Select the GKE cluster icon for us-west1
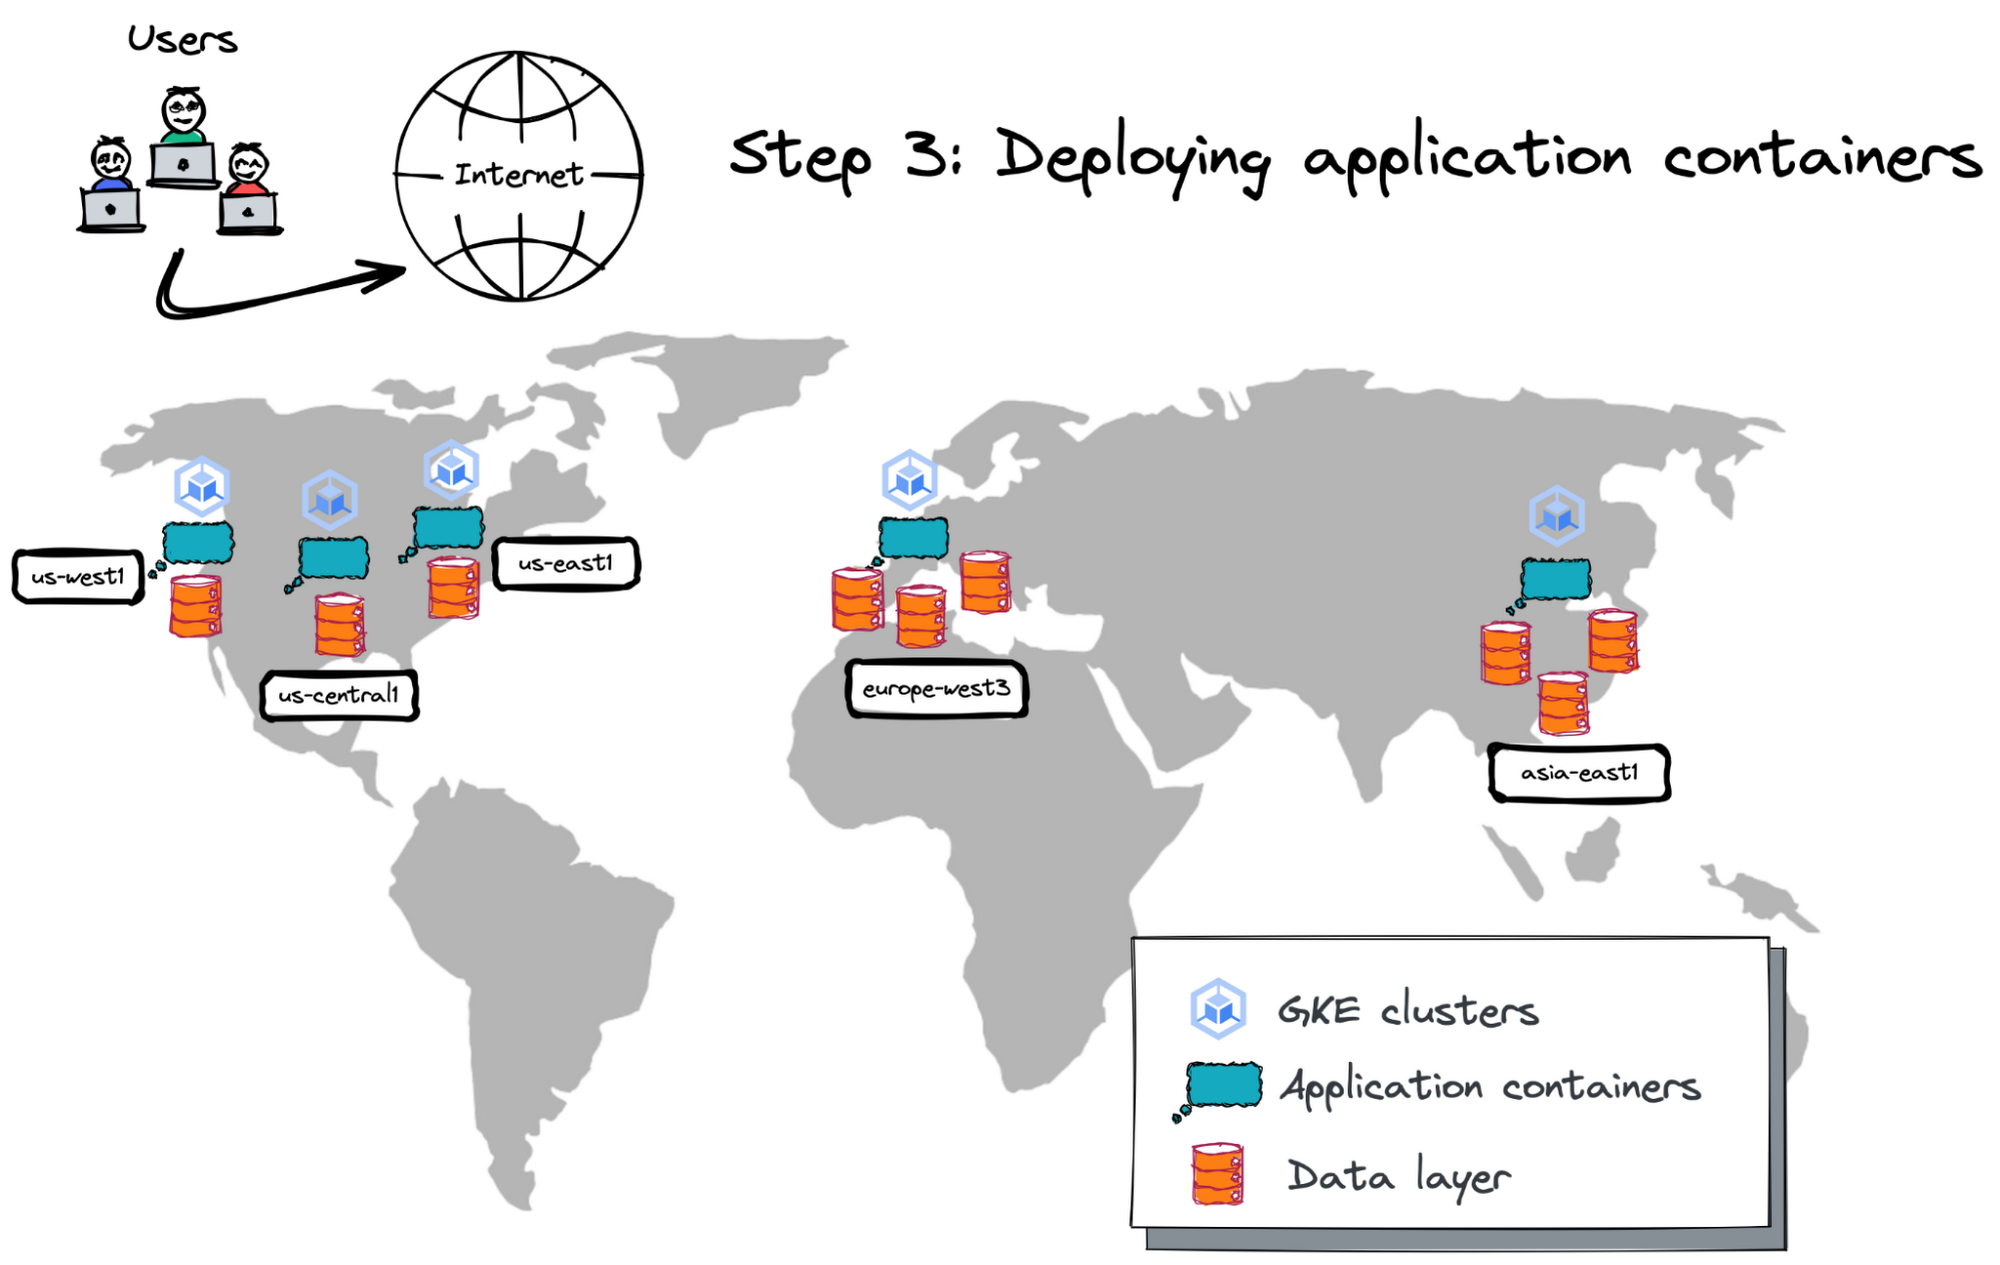Viewport: 2000px width, 1265px height. [202, 486]
